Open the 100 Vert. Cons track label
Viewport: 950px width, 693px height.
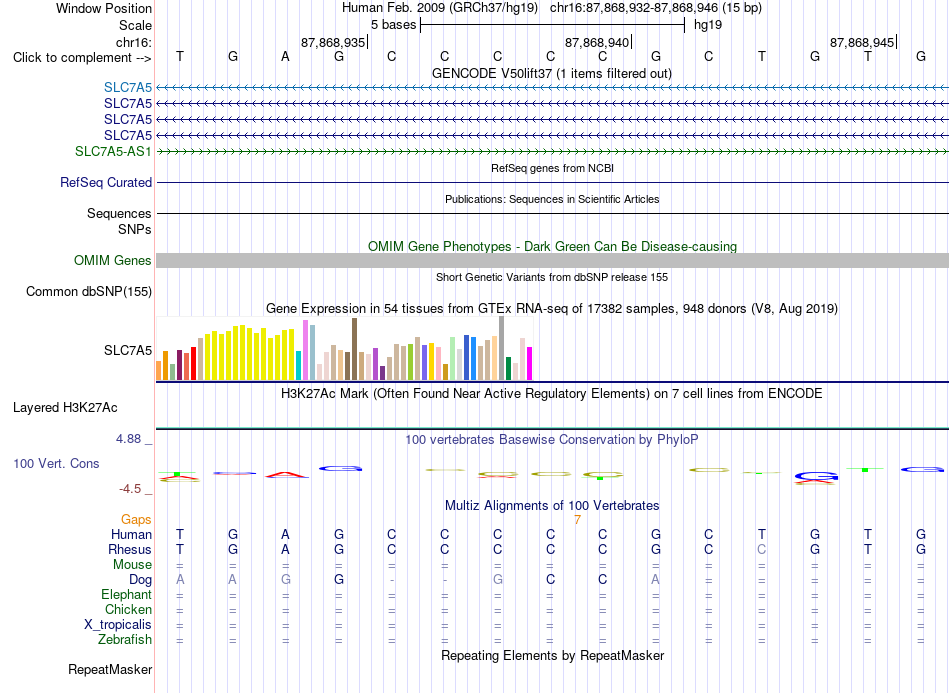tap(56, 463)
